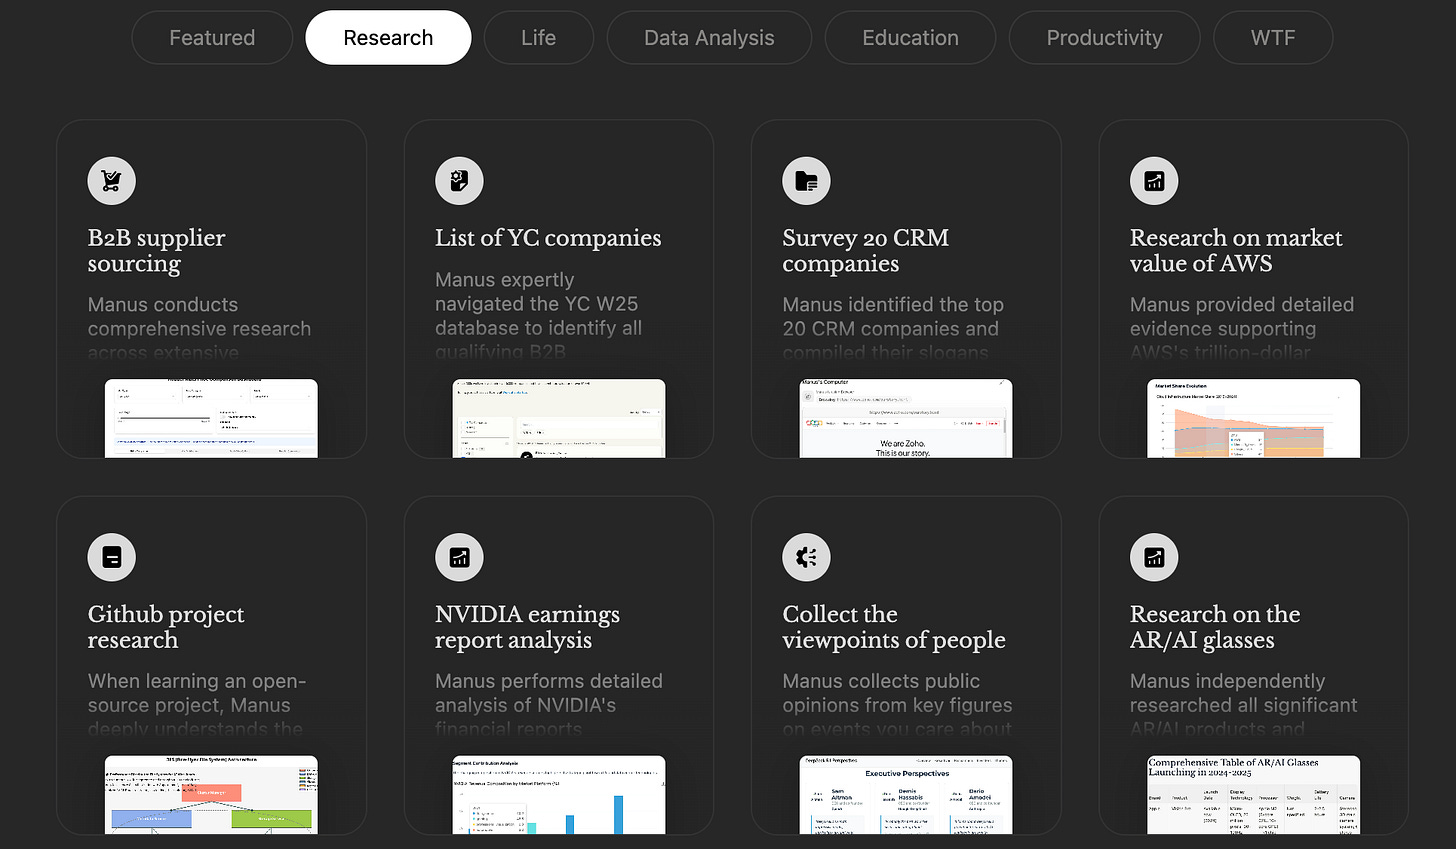Viewport: 1456px width, 849px height.
Task: Open the List of YC companies title
Action: pos(548,238)
